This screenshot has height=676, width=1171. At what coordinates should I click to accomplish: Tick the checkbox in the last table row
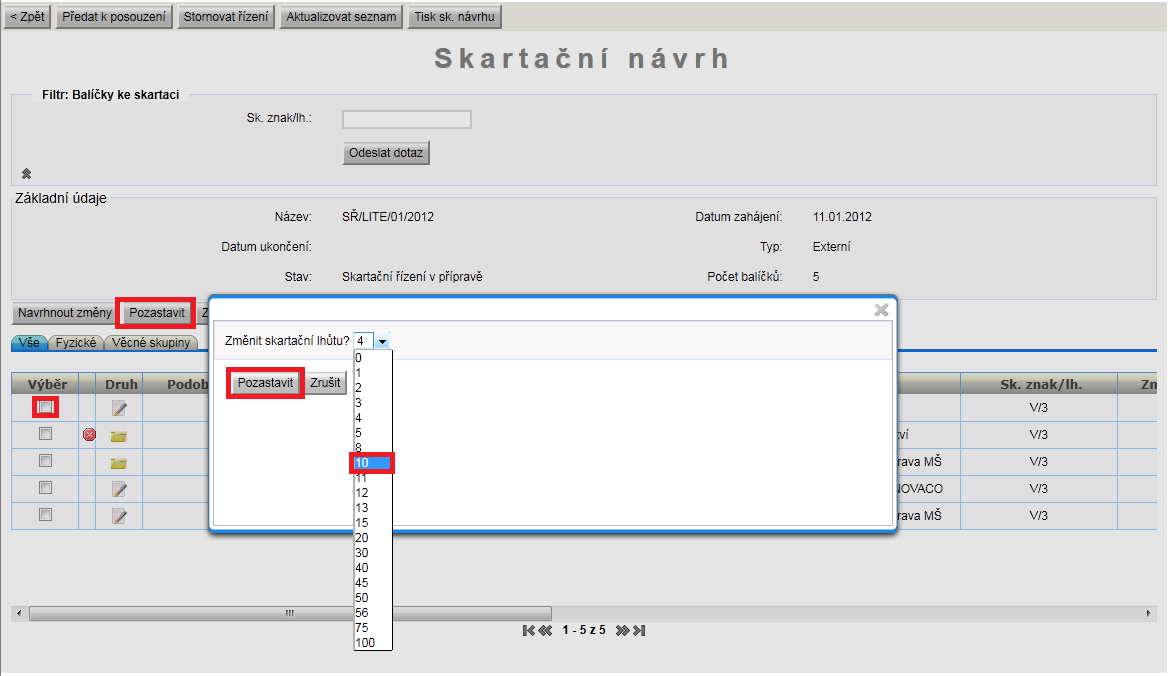pyautogui.click(x=46, y=515)
